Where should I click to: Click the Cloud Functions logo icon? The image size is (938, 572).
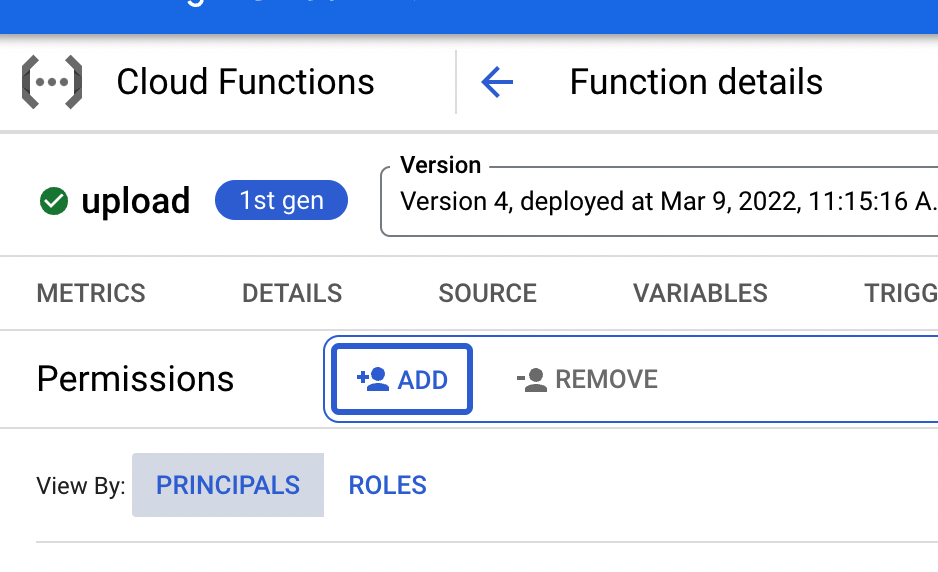pyautogui.click(x=52, y=82)
